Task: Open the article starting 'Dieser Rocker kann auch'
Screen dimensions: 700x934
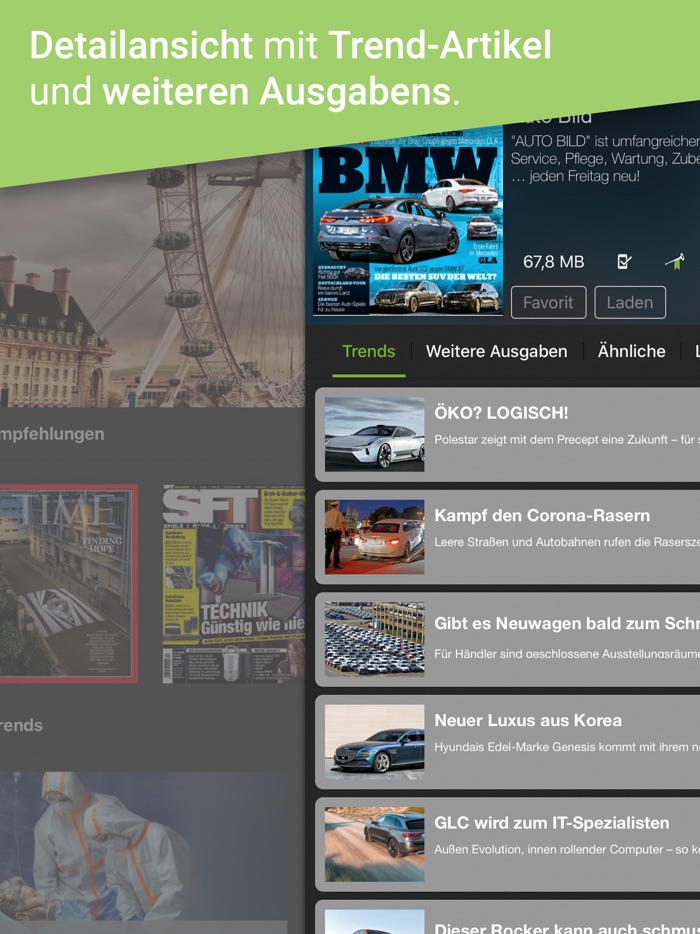Action: pyautogui.click(x=508, y=917)
